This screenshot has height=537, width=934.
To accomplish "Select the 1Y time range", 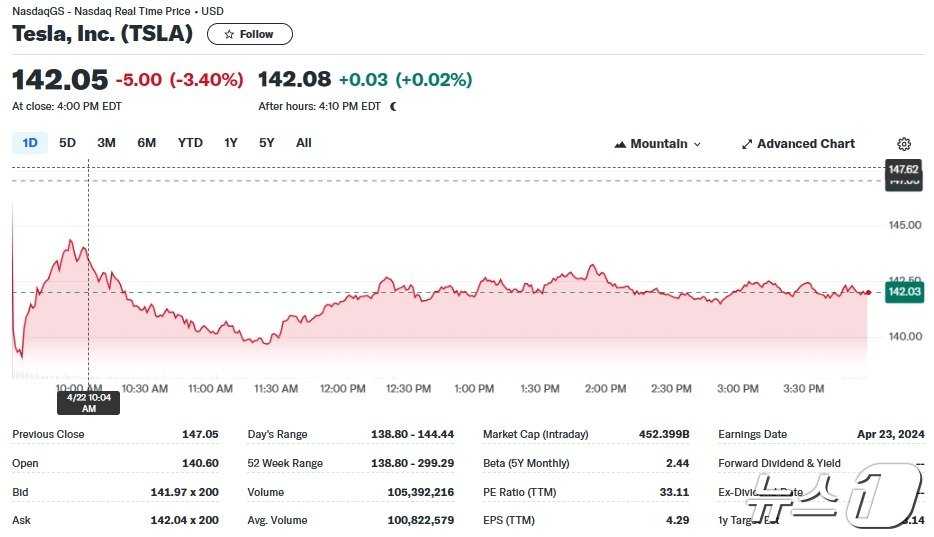I will 231,143.
